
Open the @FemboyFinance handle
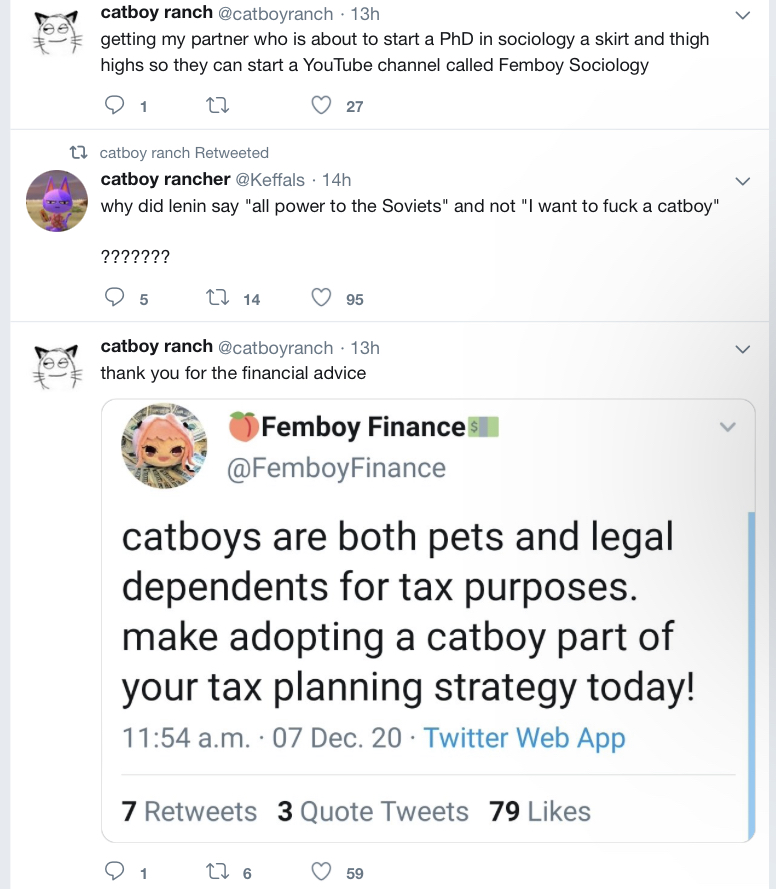[337, 468]
